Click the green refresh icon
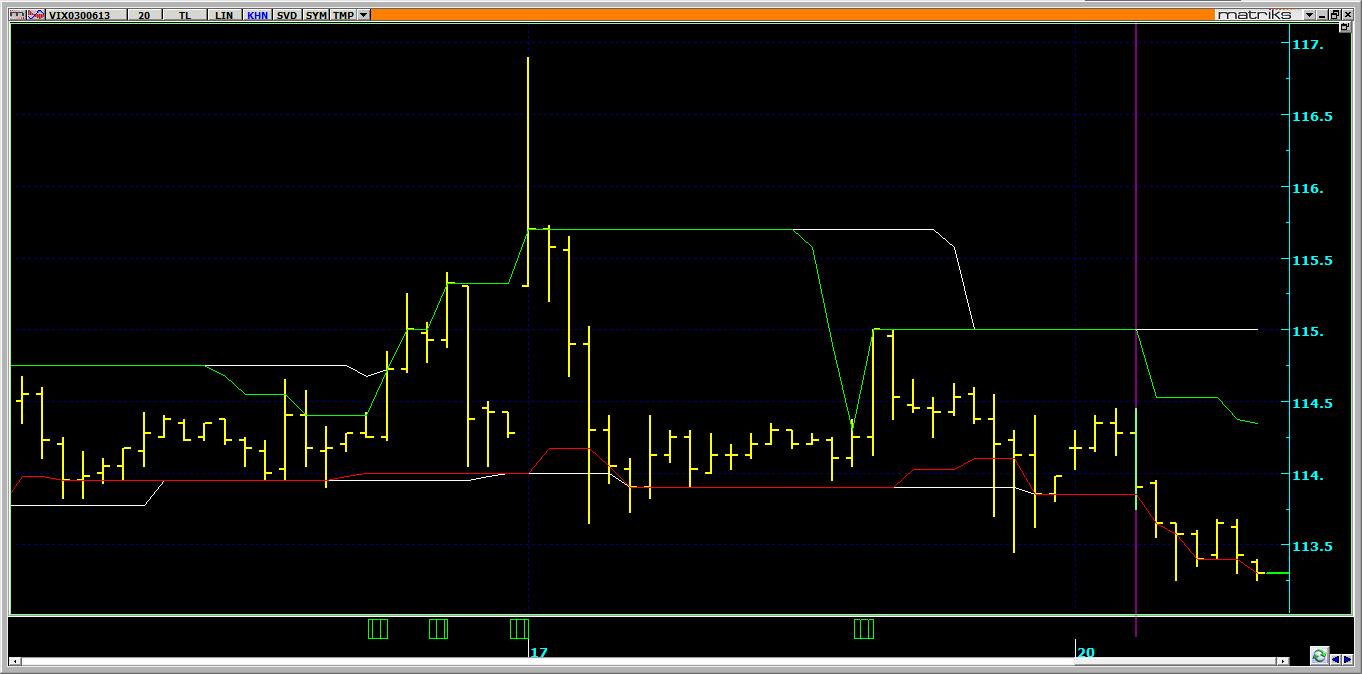 click(x=1319, y=656)
